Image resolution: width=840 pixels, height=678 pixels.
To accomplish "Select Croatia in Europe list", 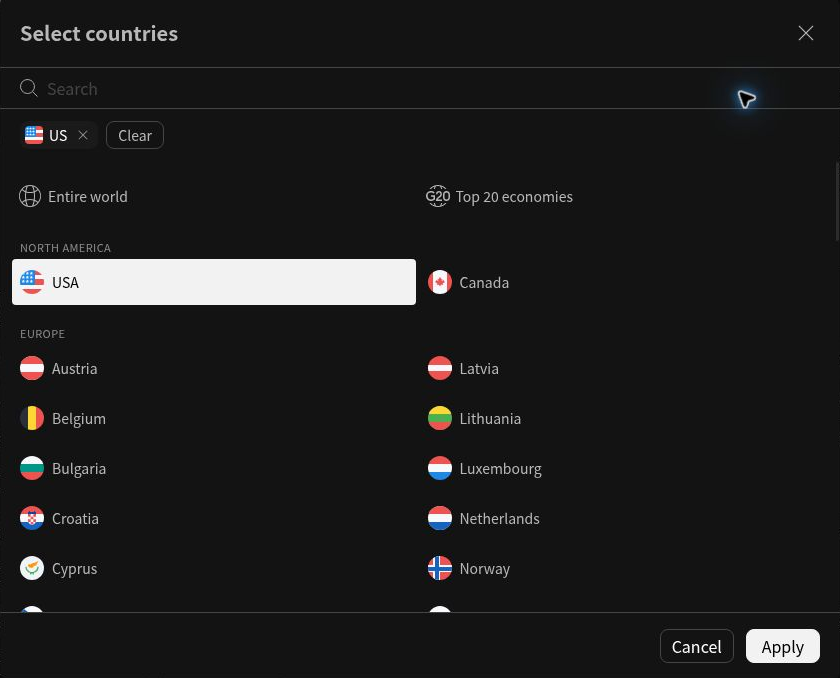I will [x=214, y=518].
